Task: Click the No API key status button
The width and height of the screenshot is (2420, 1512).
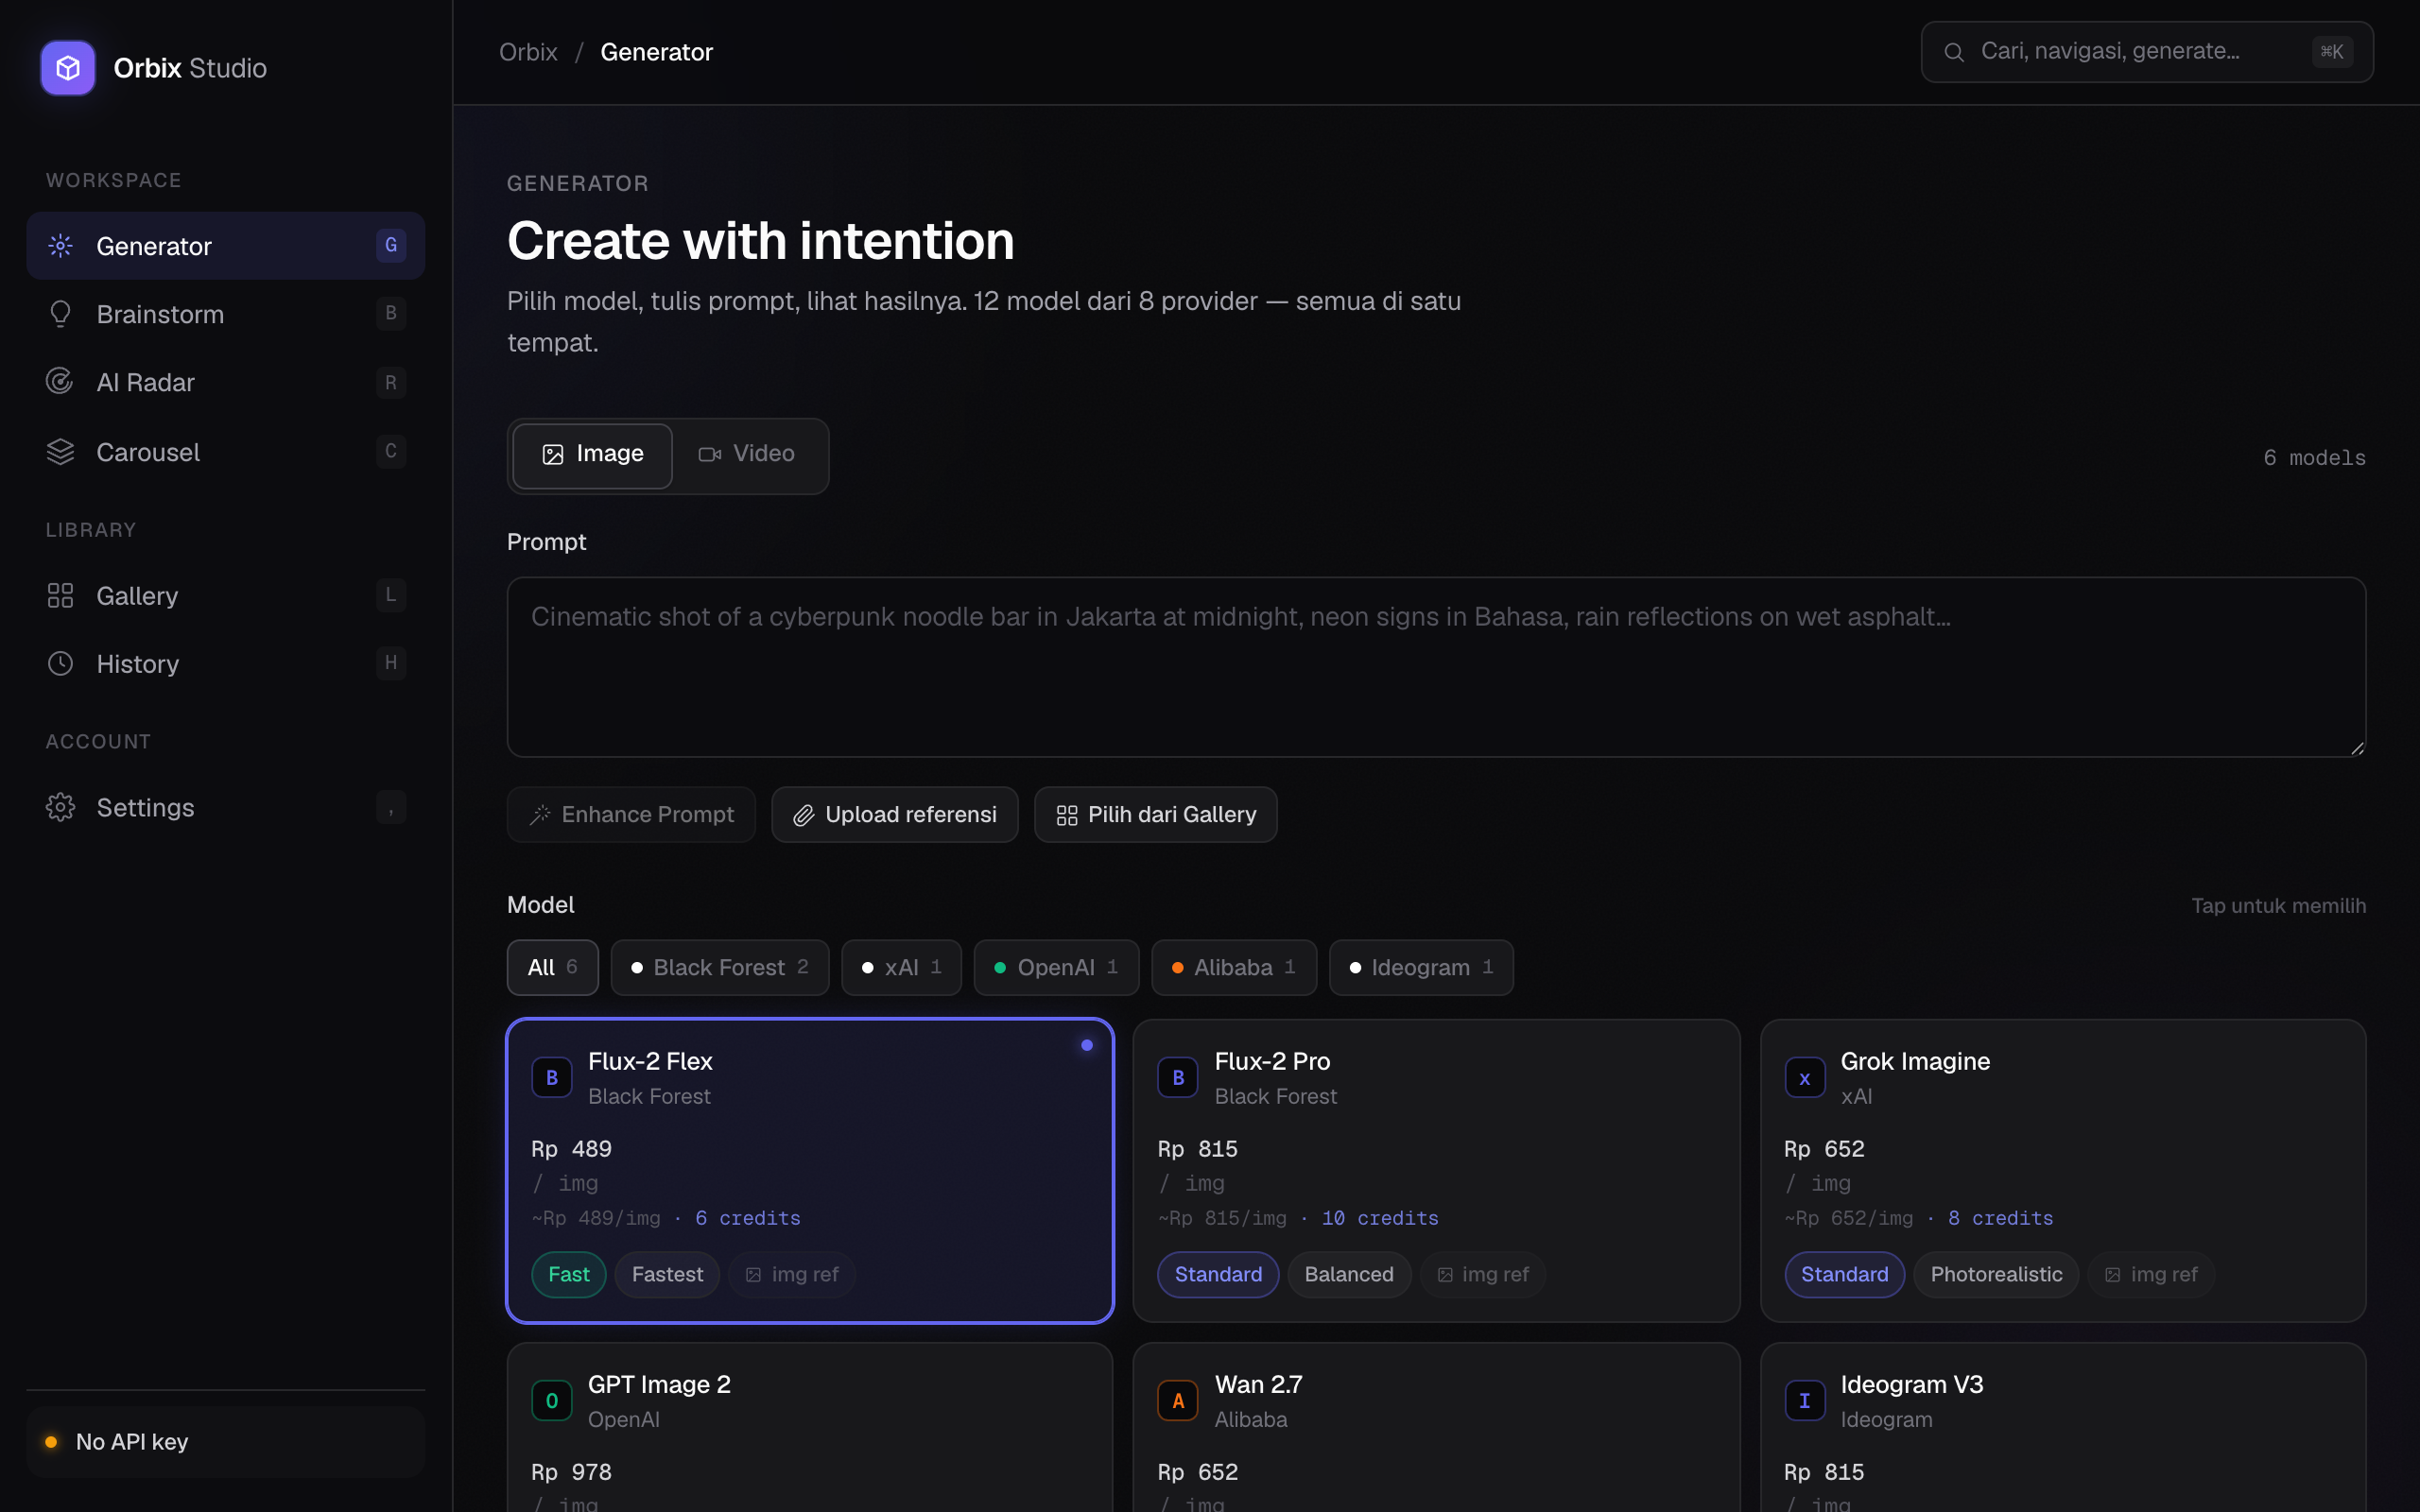Action: [226, 1442]
